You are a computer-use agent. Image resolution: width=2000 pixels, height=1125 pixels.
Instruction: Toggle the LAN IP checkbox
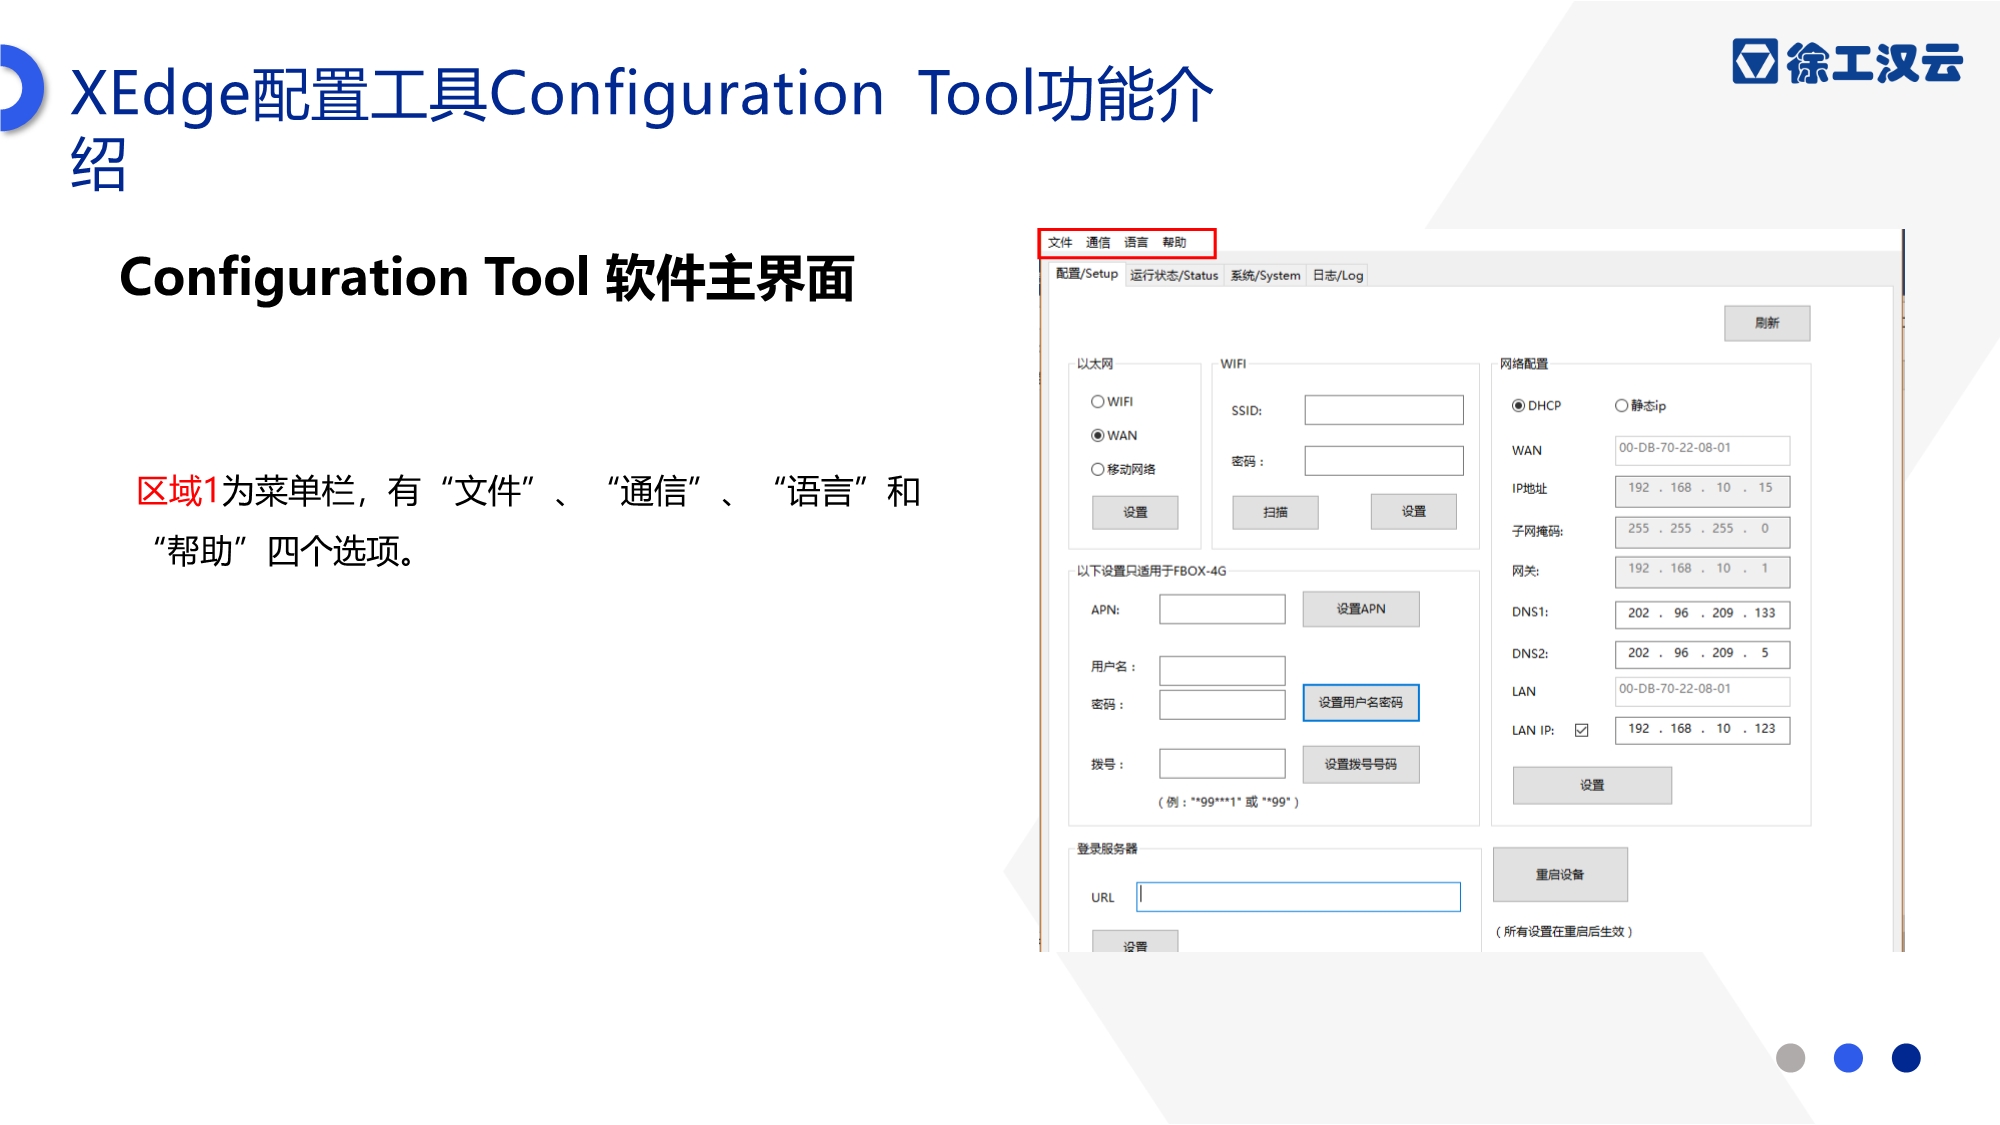[x=1582, y=731]
